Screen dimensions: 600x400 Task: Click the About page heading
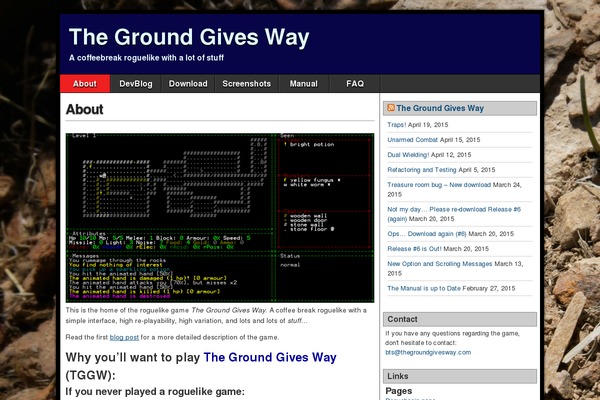[x=85, y=109]
